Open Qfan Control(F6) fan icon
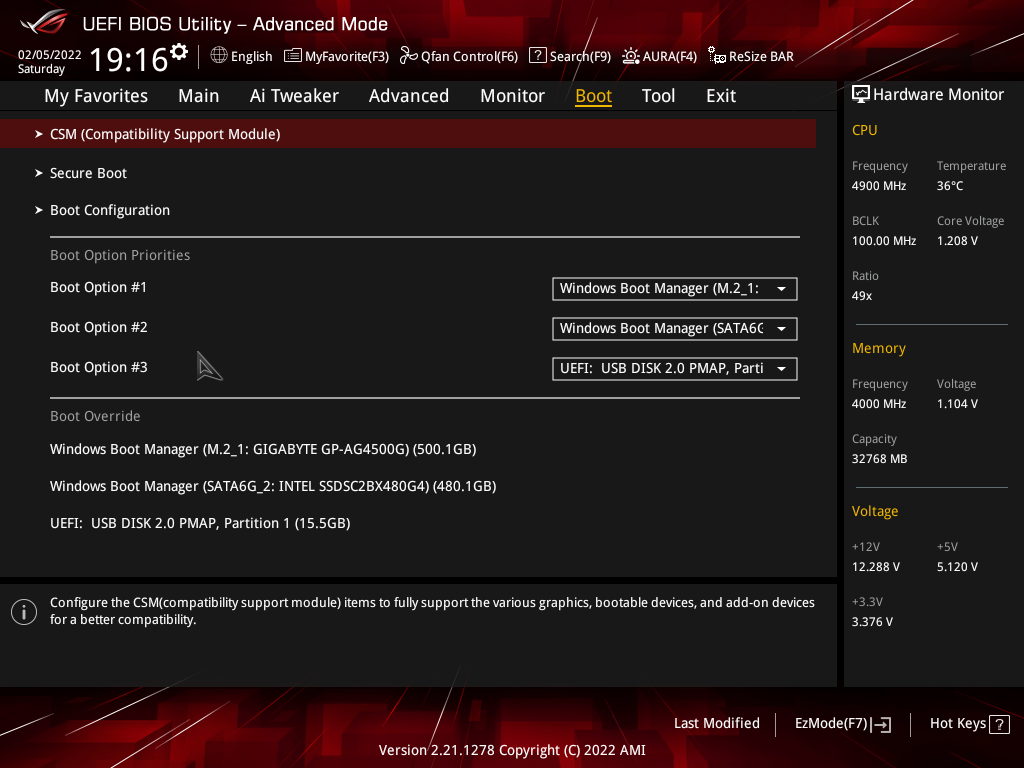 click(409, 56)
